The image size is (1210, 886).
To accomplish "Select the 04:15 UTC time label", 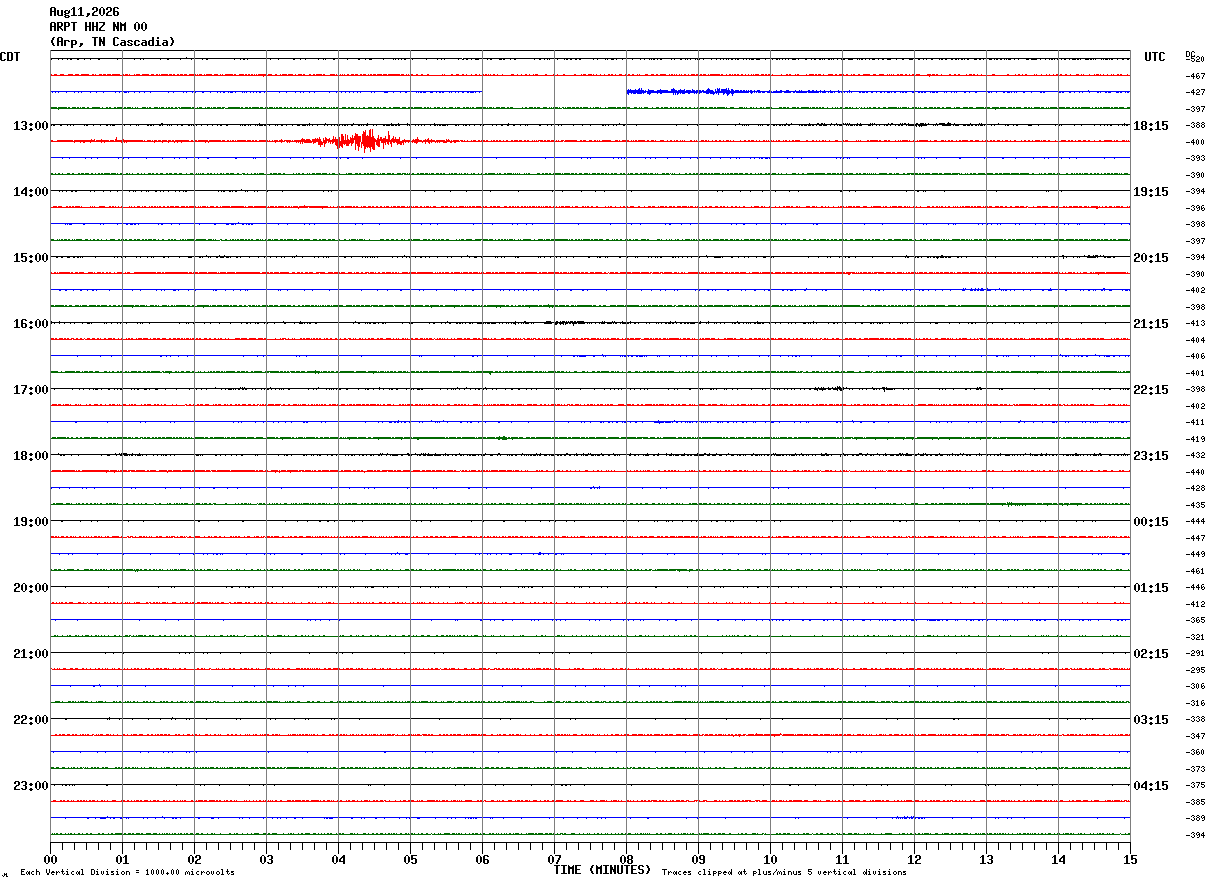I will coord(1151,786).
